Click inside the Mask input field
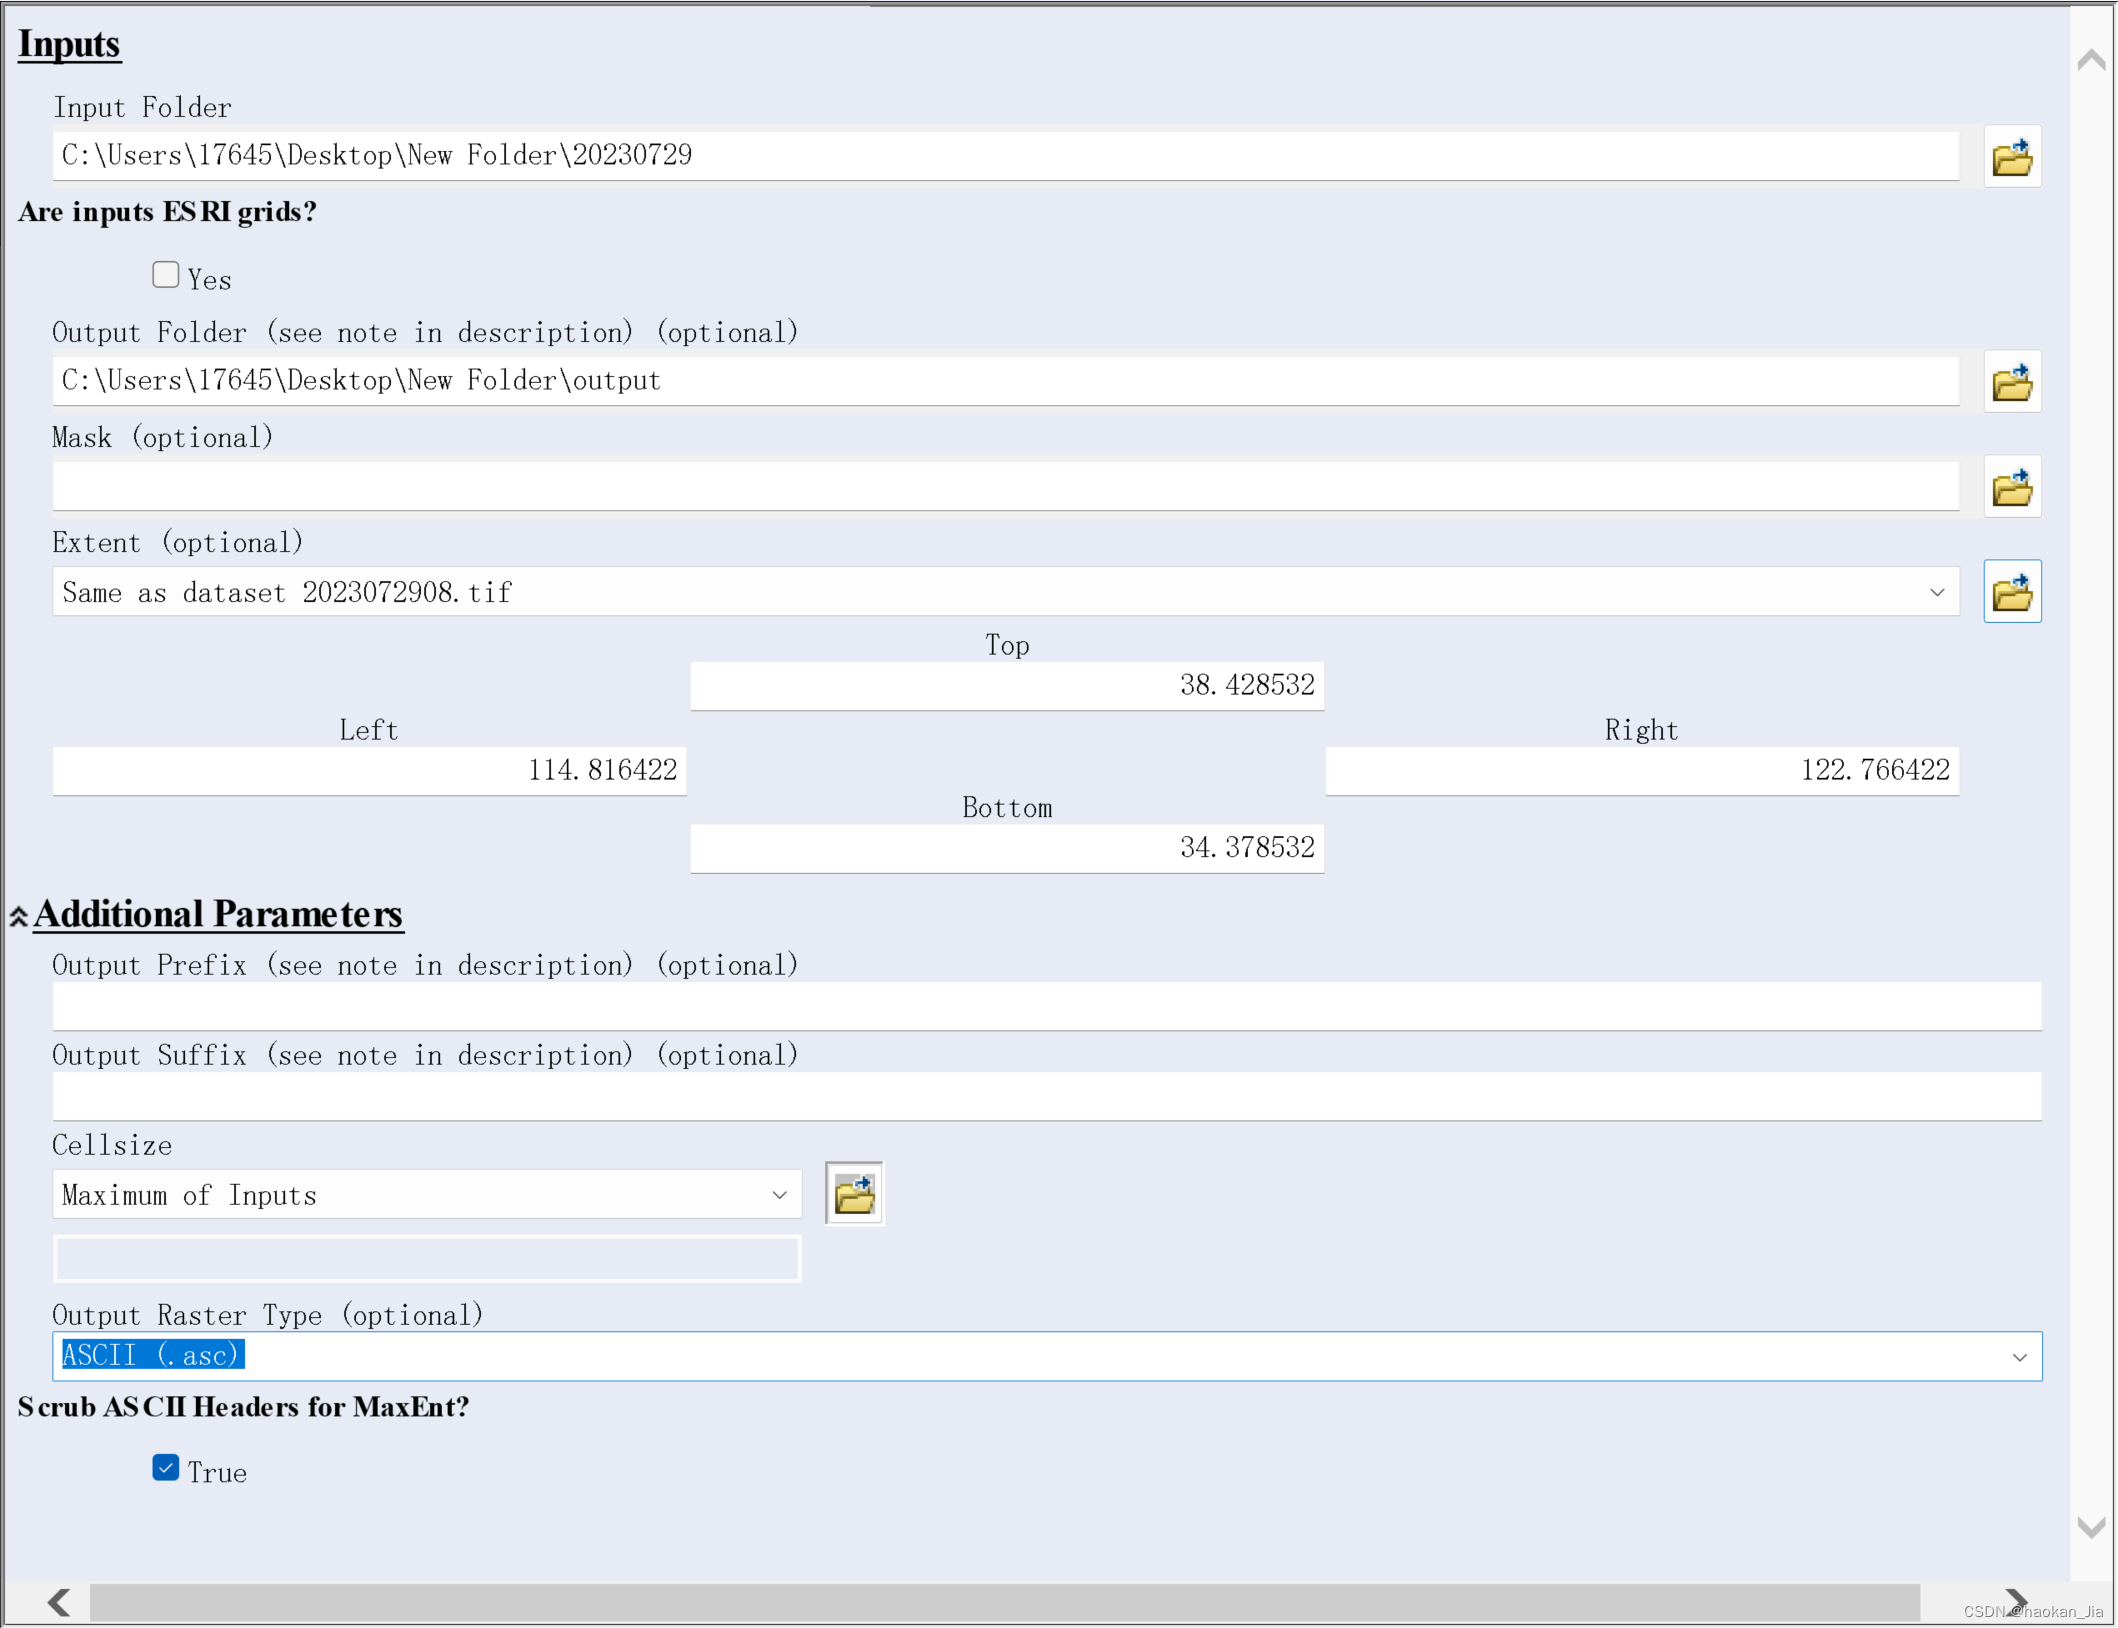 [x=1004, y=487]
